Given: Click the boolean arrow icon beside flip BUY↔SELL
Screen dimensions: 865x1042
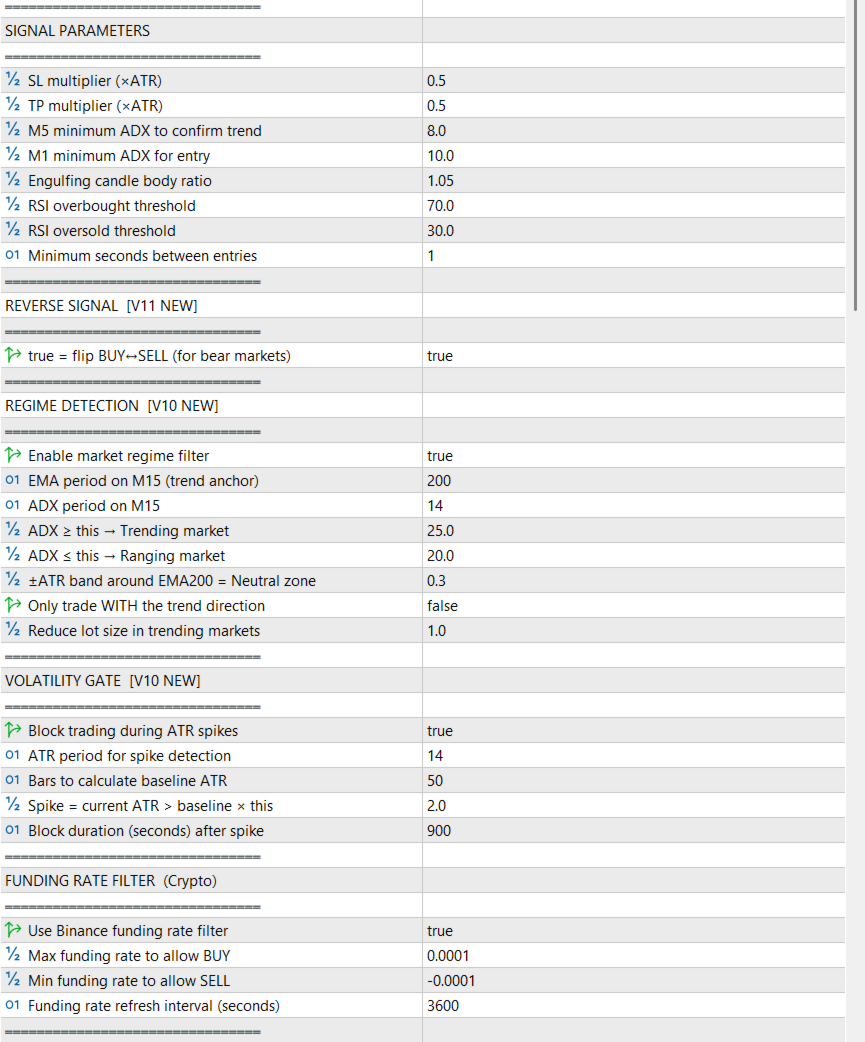Looking at the screenshot, I should point(13,356).
